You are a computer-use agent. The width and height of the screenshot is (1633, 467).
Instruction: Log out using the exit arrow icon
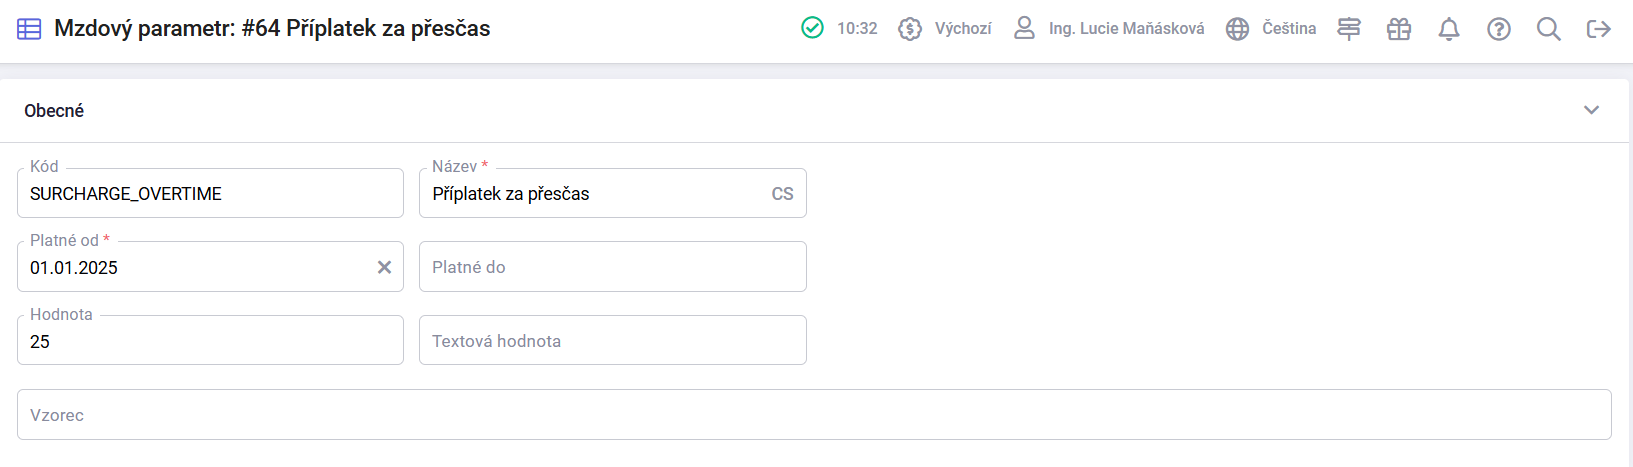pos(1599,29)
